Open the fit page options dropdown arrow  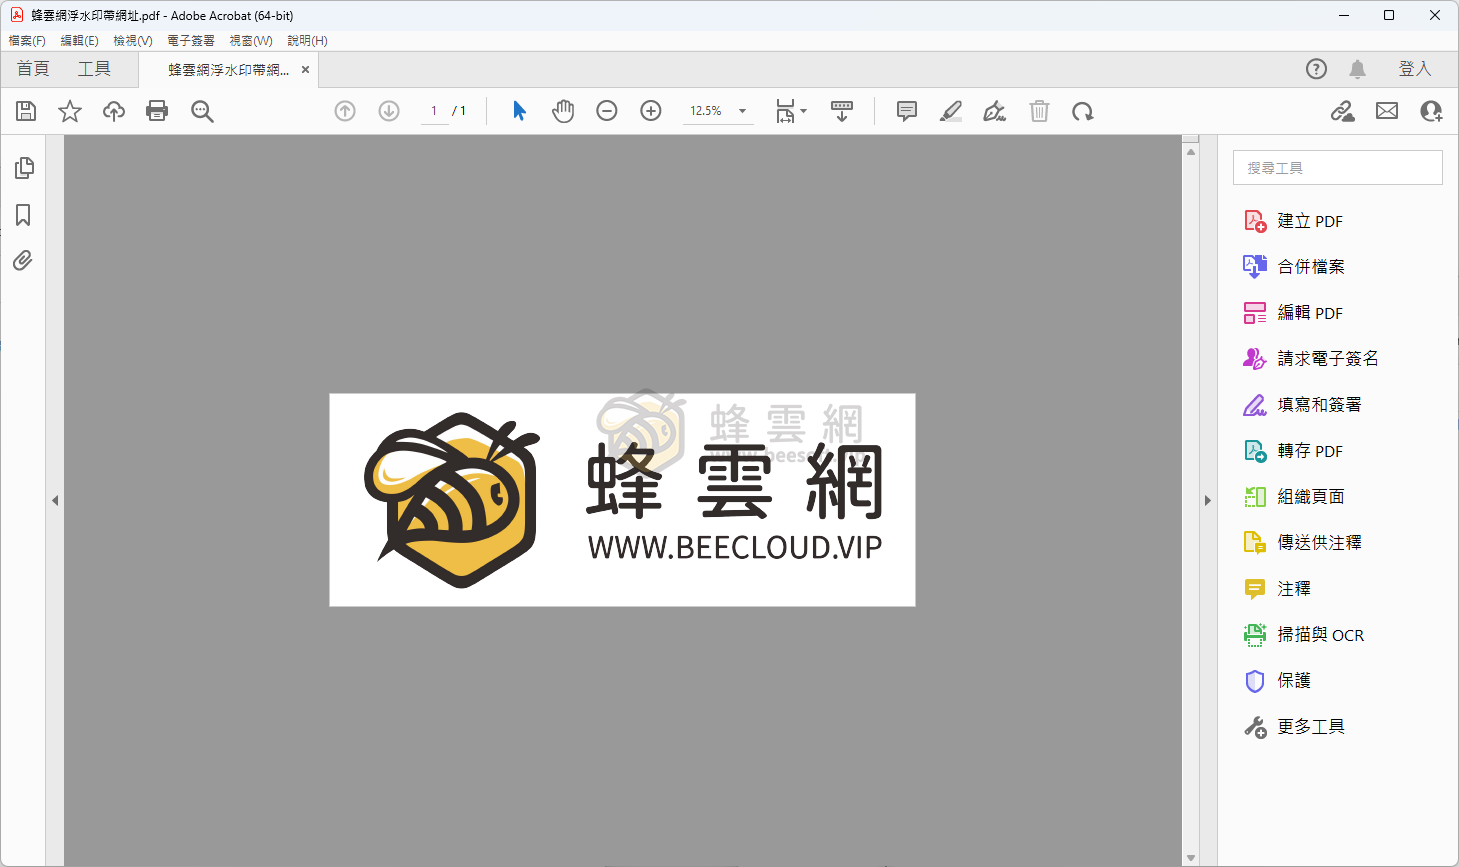(x=804, y=111)
